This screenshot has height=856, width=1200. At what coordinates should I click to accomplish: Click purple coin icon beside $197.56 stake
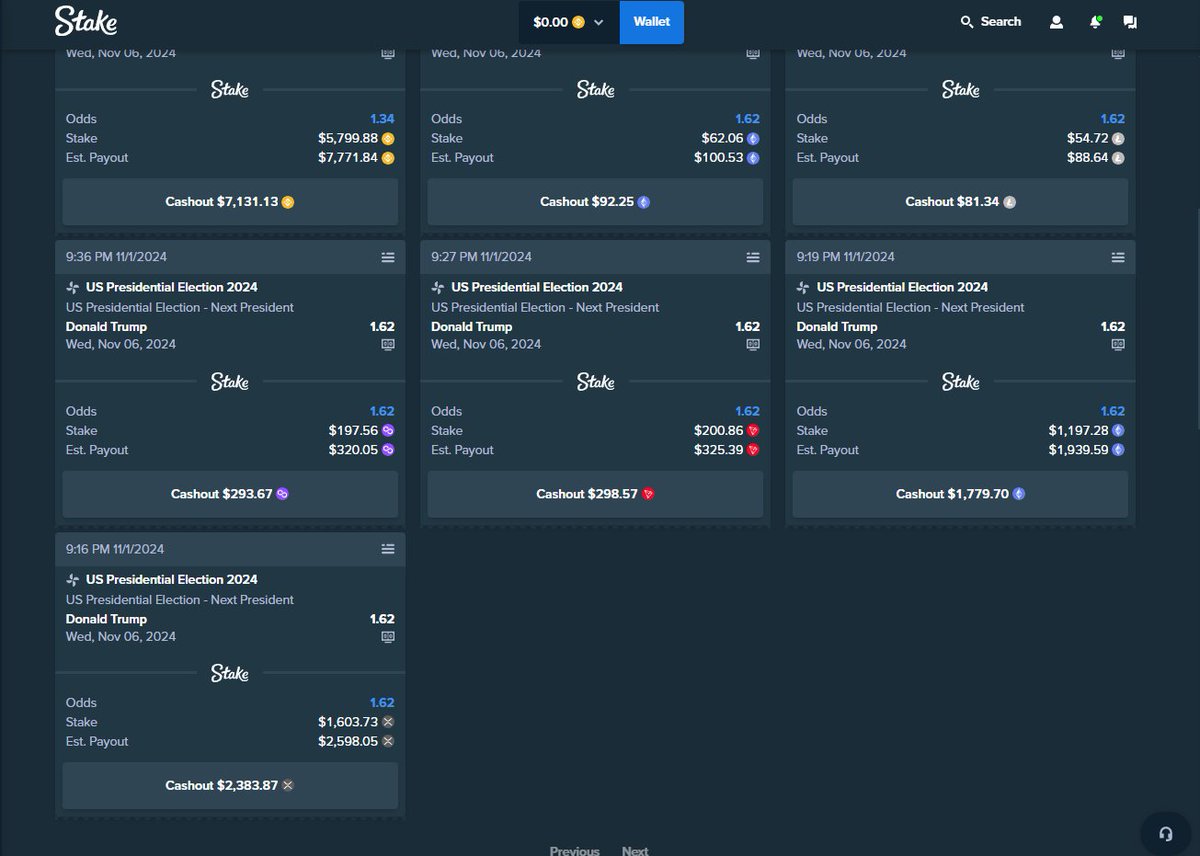coord(388,430)
